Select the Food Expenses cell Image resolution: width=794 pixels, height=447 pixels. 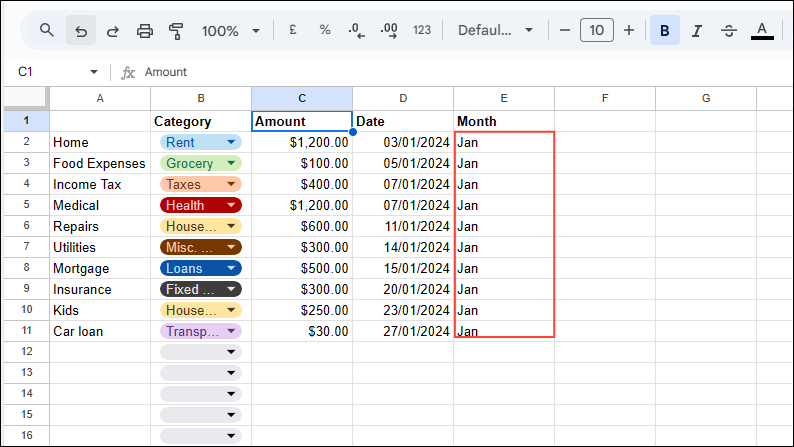click(x=100, y=163)
